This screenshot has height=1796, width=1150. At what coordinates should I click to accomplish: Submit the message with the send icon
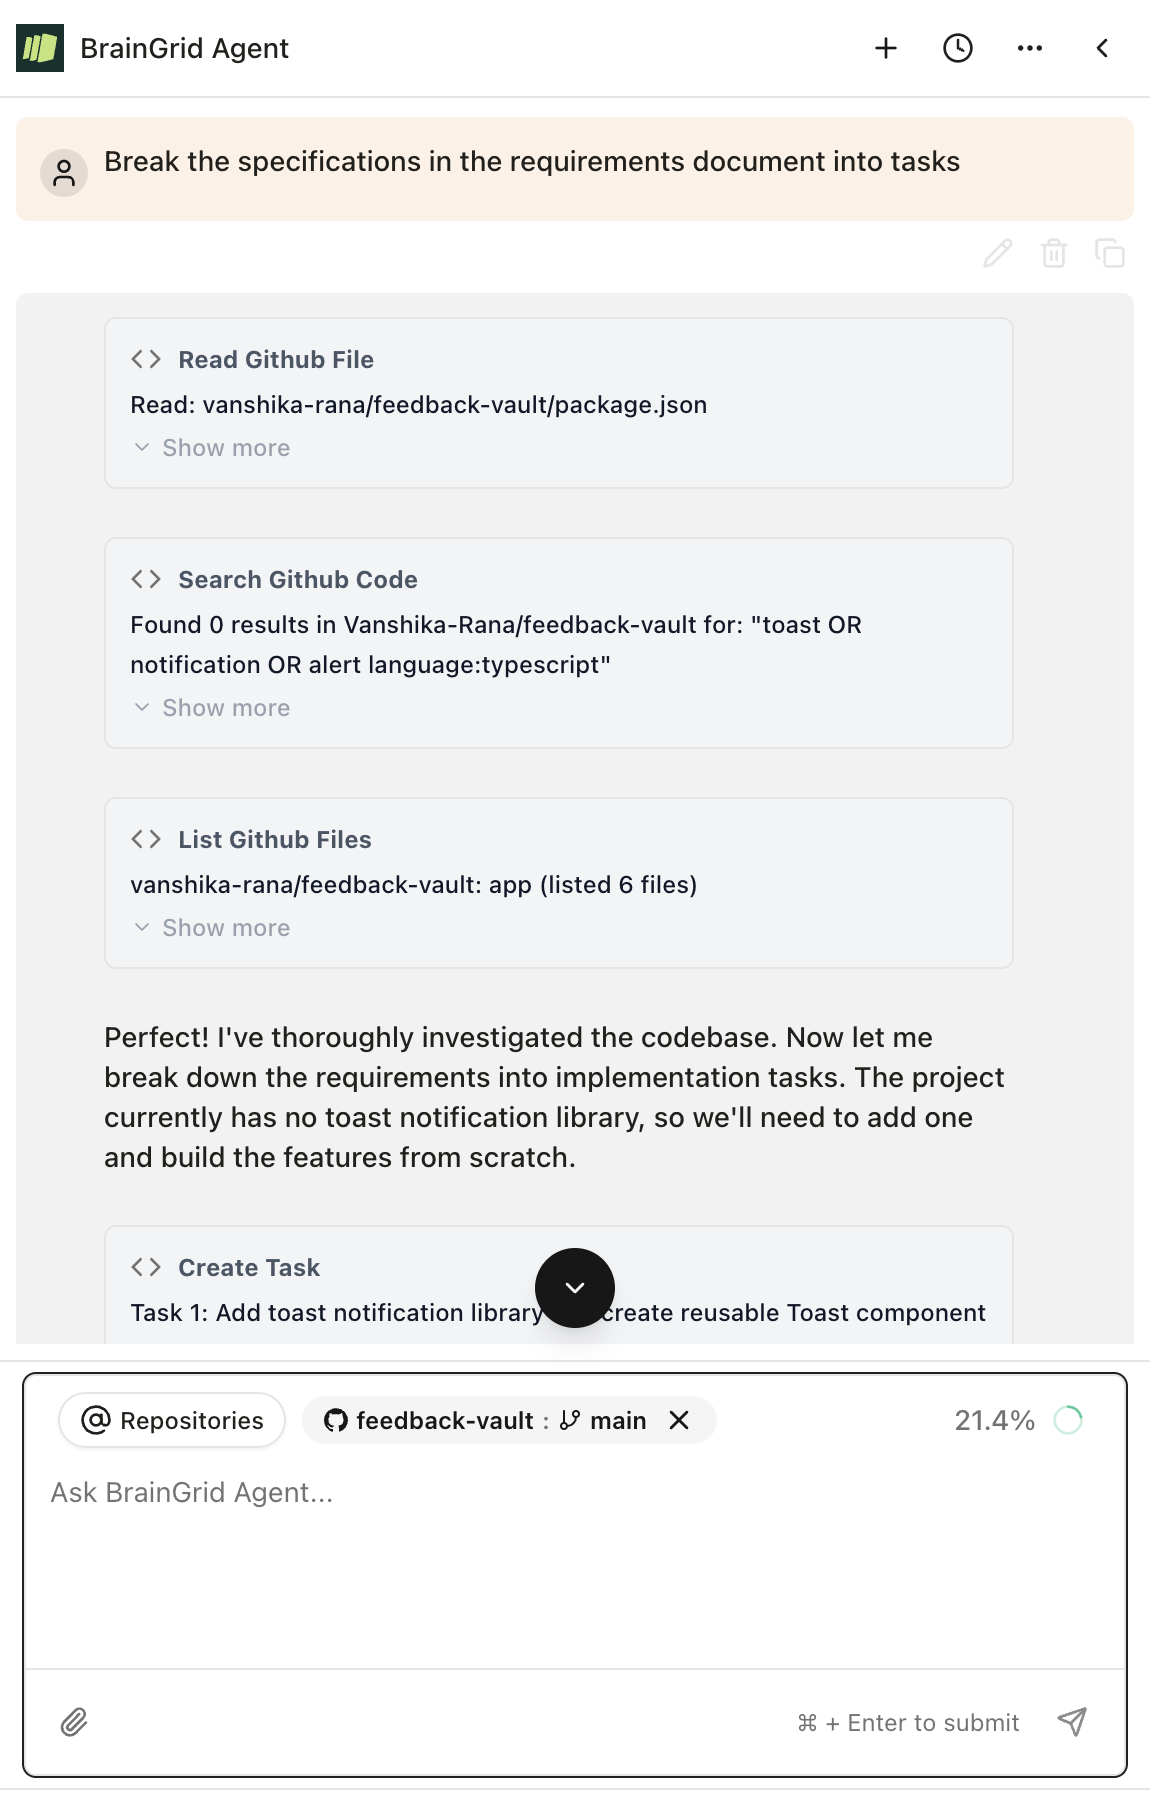click(x=1072, y=1722)
